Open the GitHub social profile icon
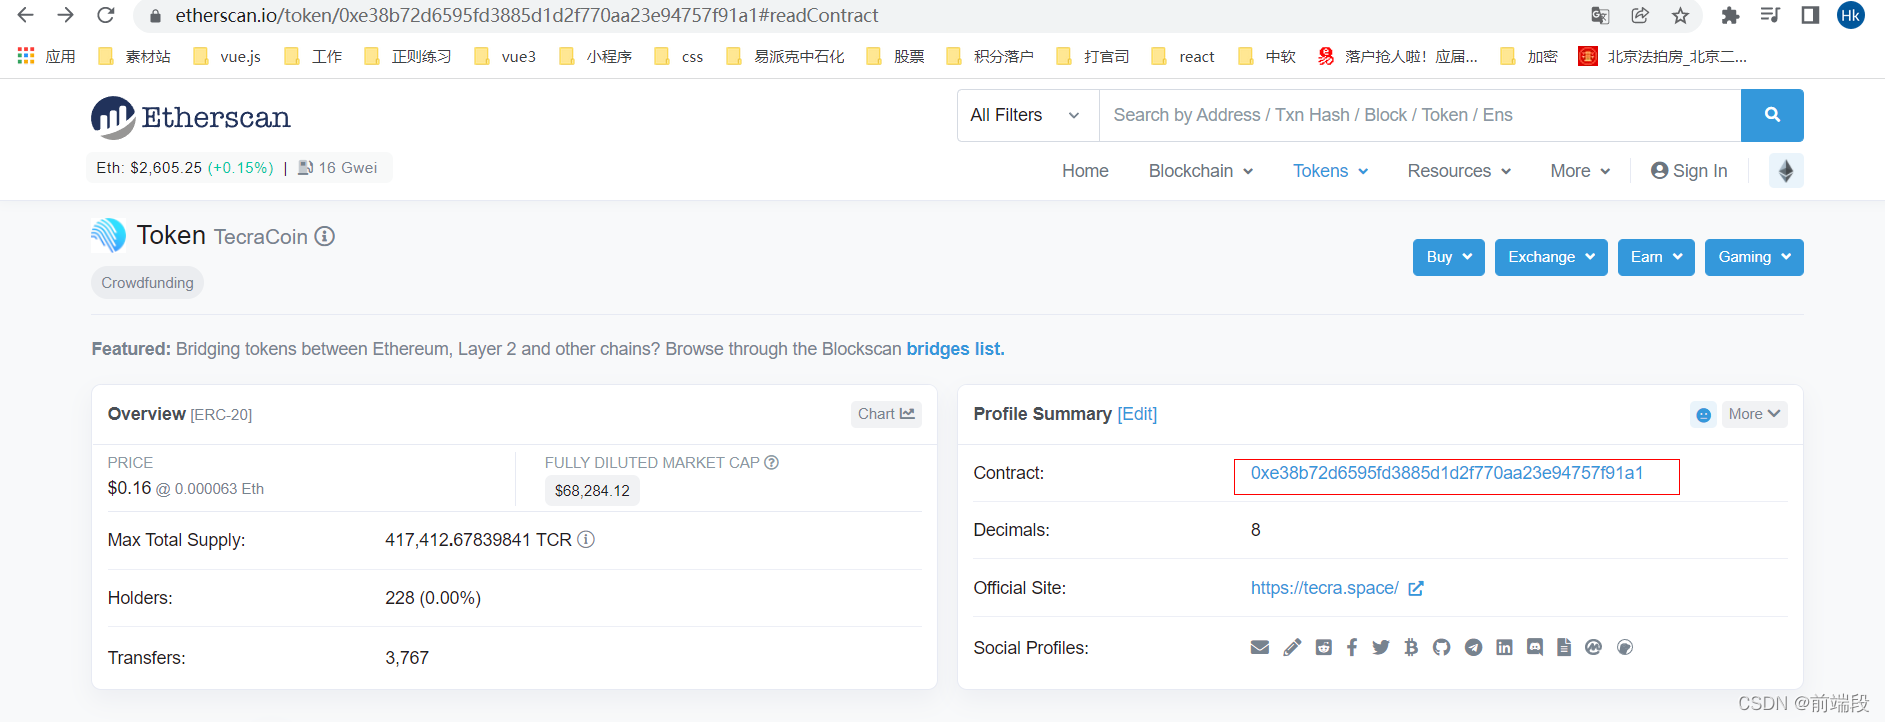Viewport: 1885px width, 722px height. click(1441, 647)
